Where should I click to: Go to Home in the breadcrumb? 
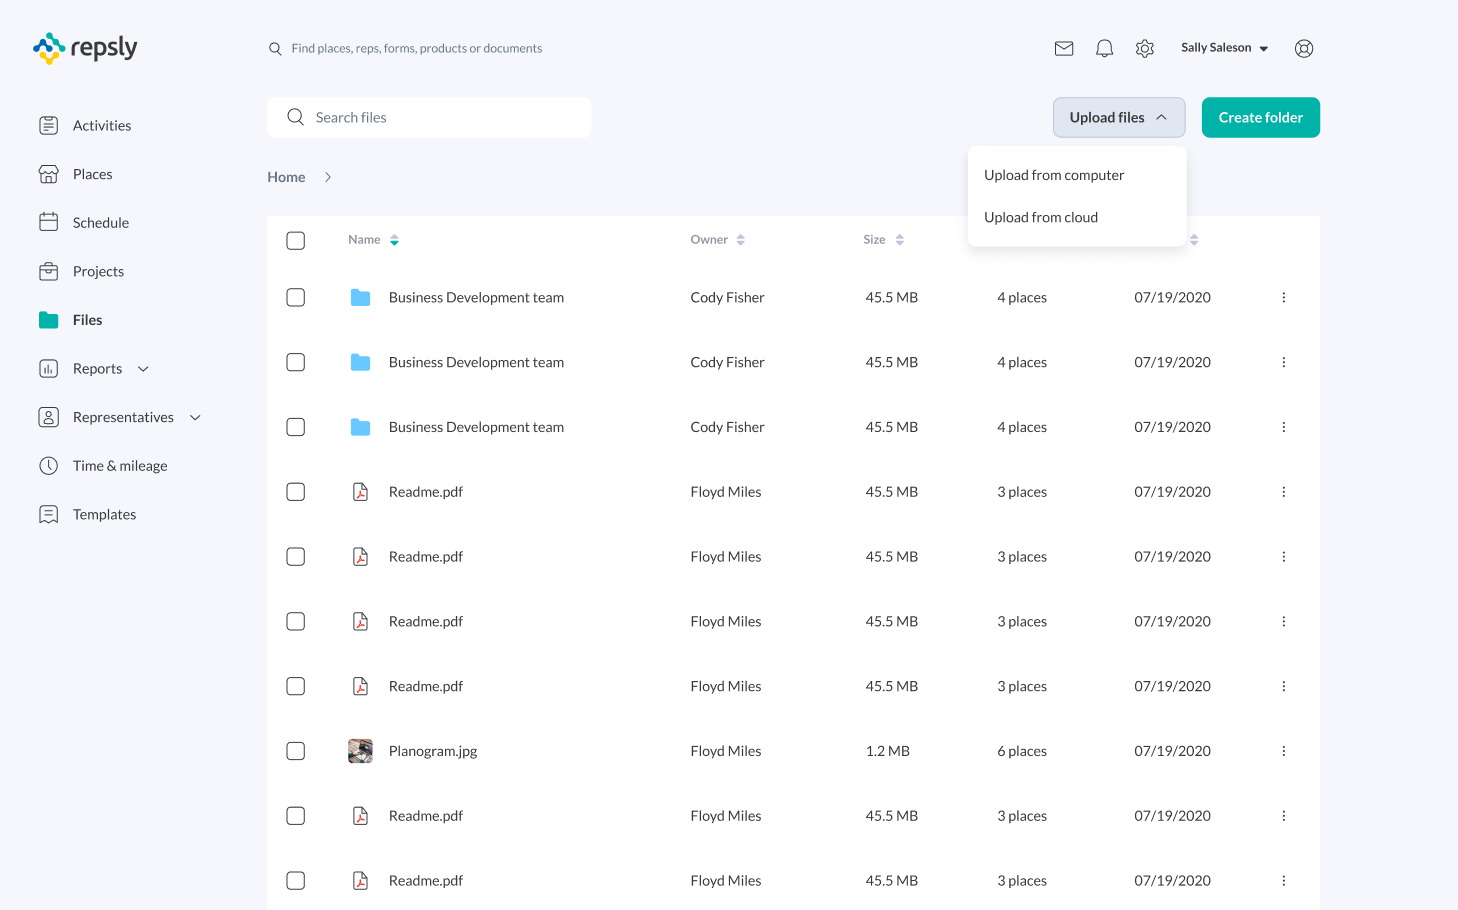click(x=286, y=177)
